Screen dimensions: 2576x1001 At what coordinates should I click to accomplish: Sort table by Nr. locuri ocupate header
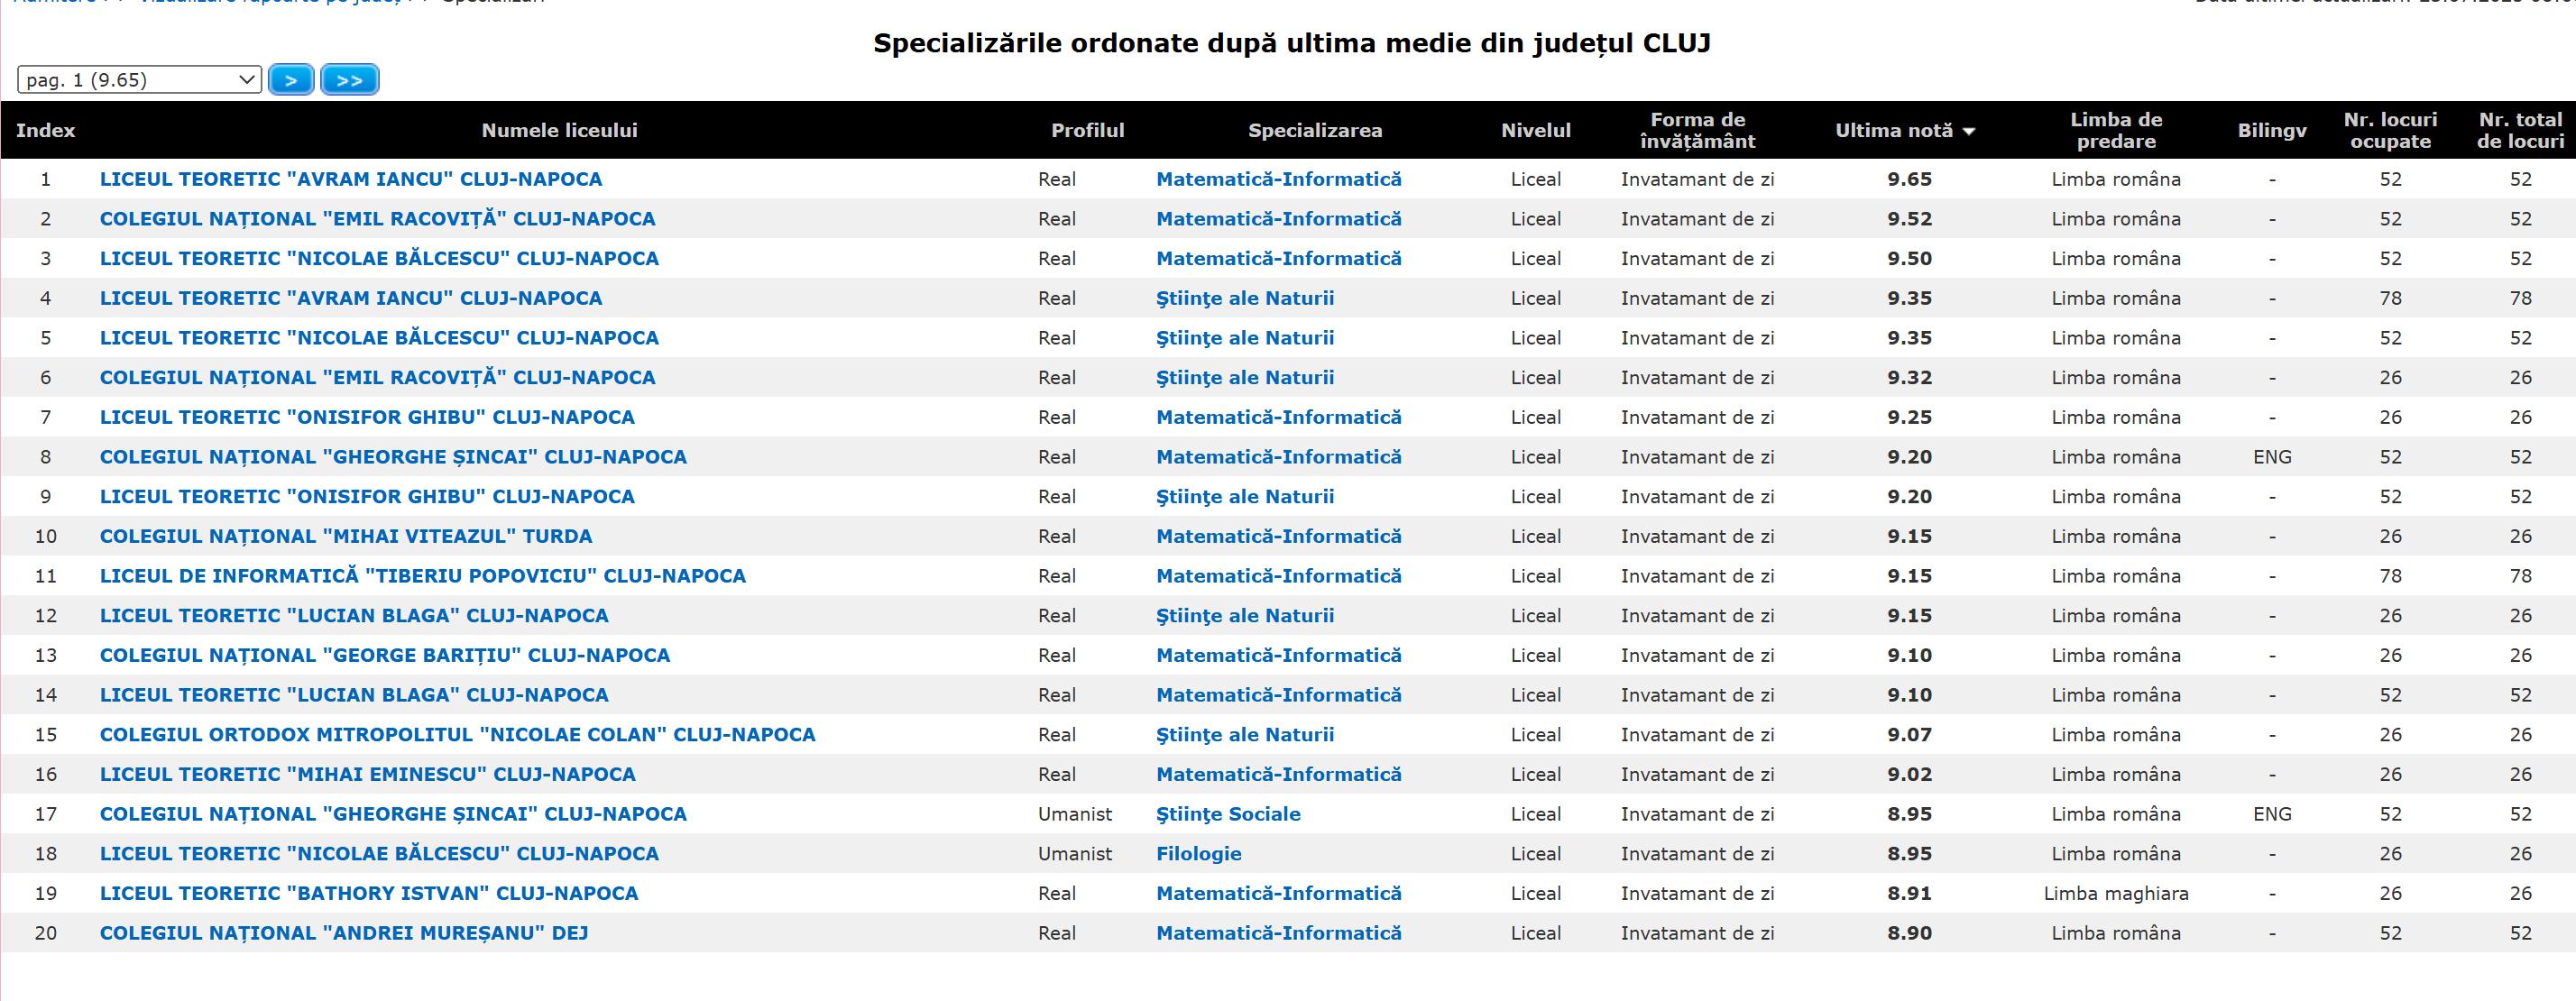pos(2390,130)
